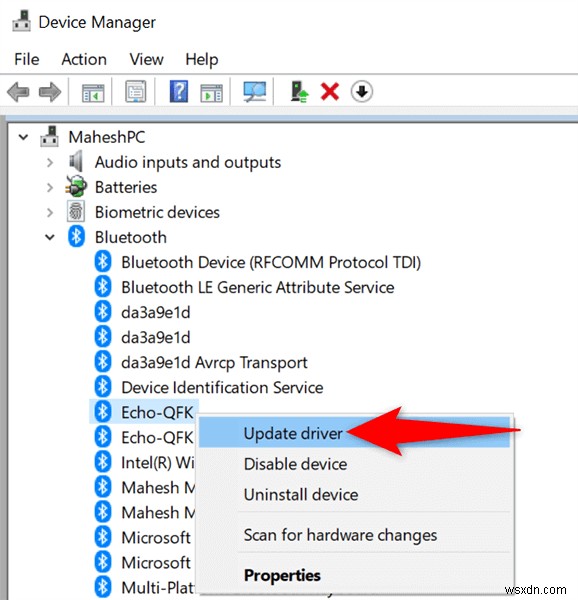Collapse the MaheshPC root node
The width and height of the screenshot is (578, 600).
[23, 137]
